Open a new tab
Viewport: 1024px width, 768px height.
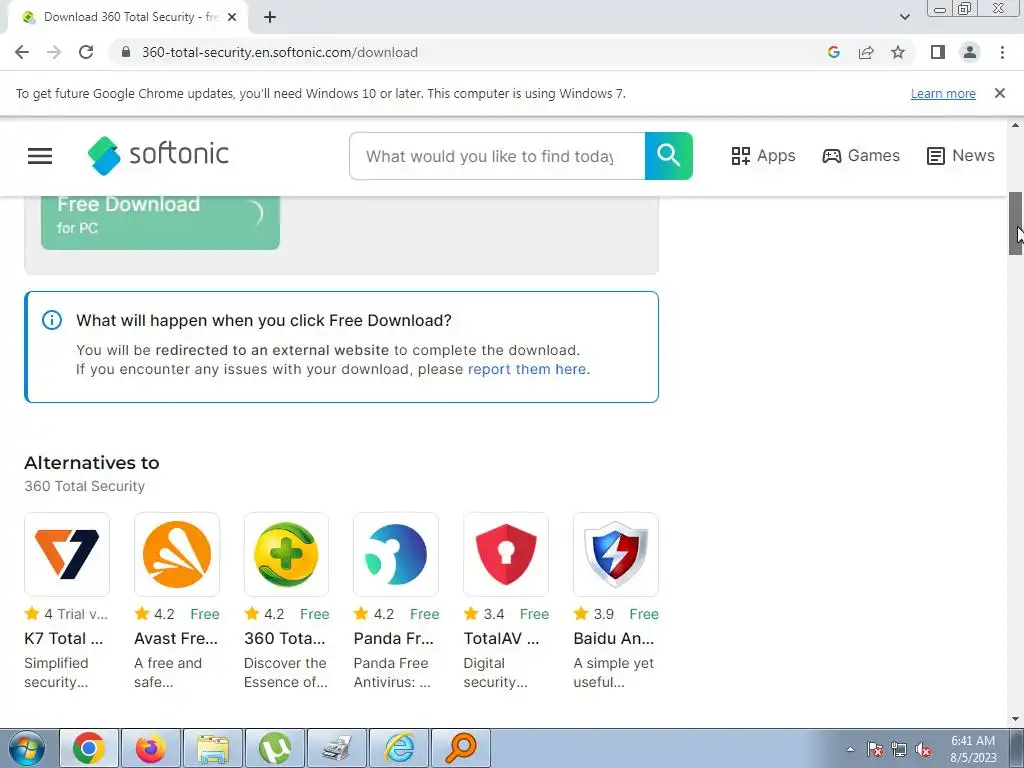[270, 17]
